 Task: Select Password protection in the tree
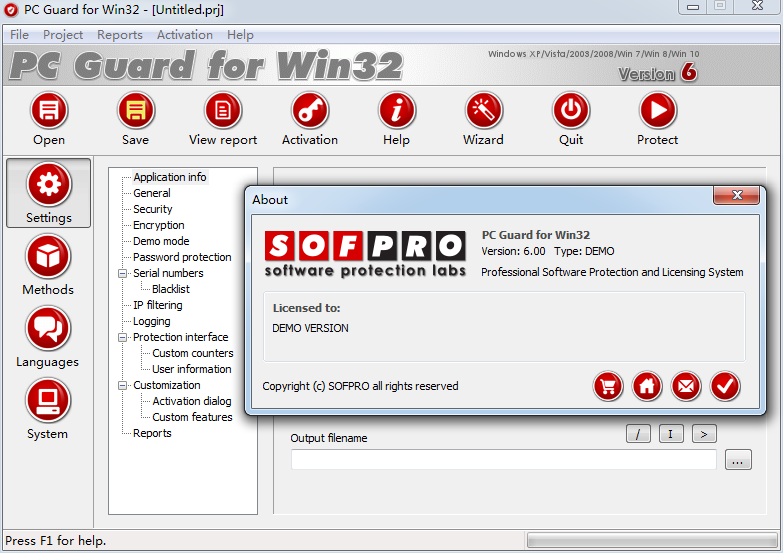tap(182, 257)
